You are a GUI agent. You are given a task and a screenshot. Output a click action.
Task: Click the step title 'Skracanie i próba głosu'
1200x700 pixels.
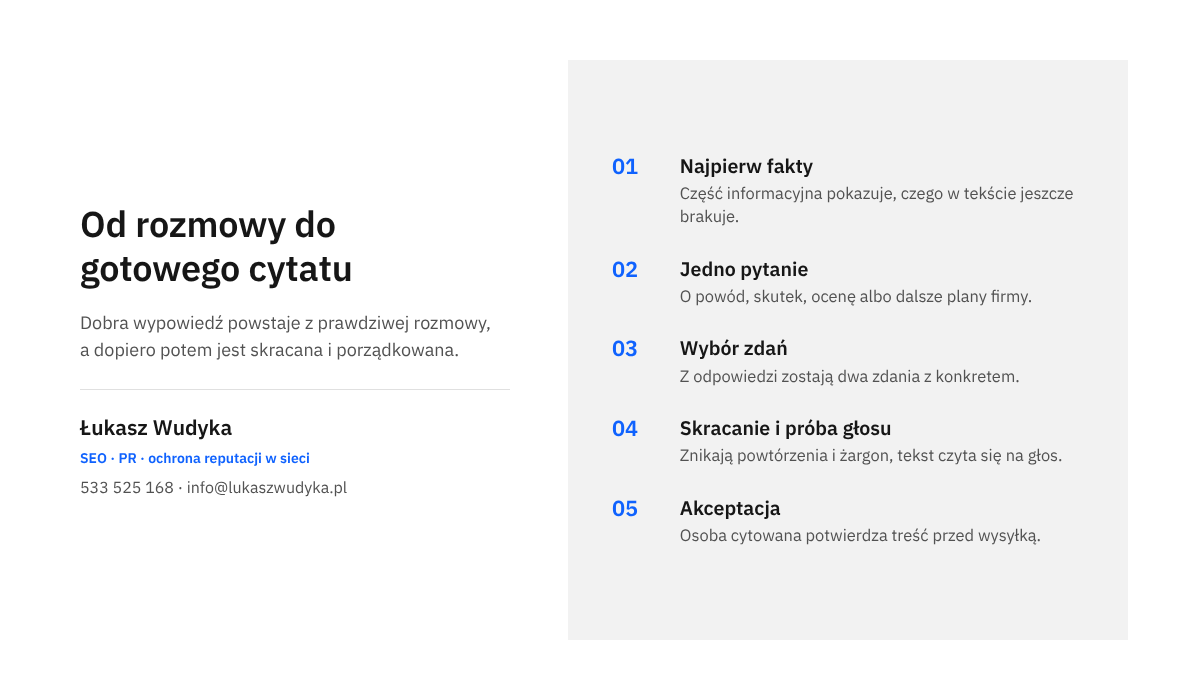pyautogui.click(x=785, y=429)
